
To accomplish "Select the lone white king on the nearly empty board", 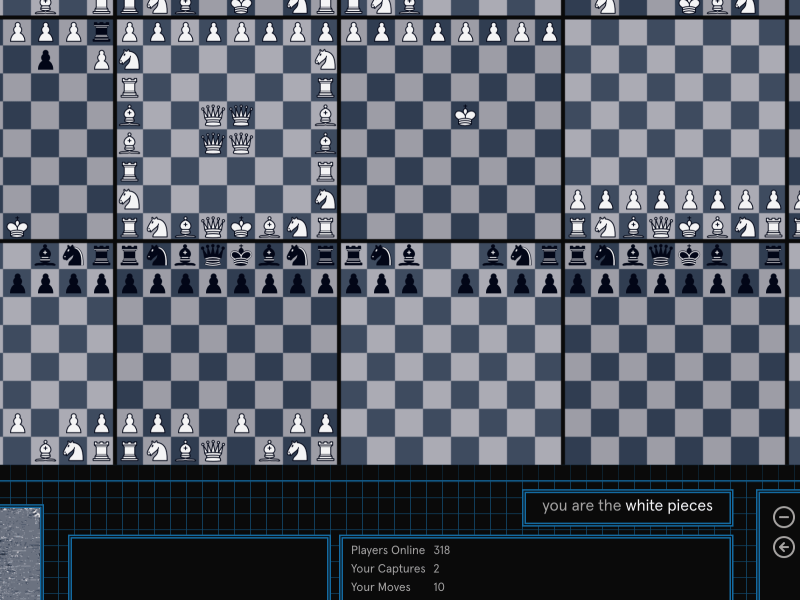I will (465, 116).
